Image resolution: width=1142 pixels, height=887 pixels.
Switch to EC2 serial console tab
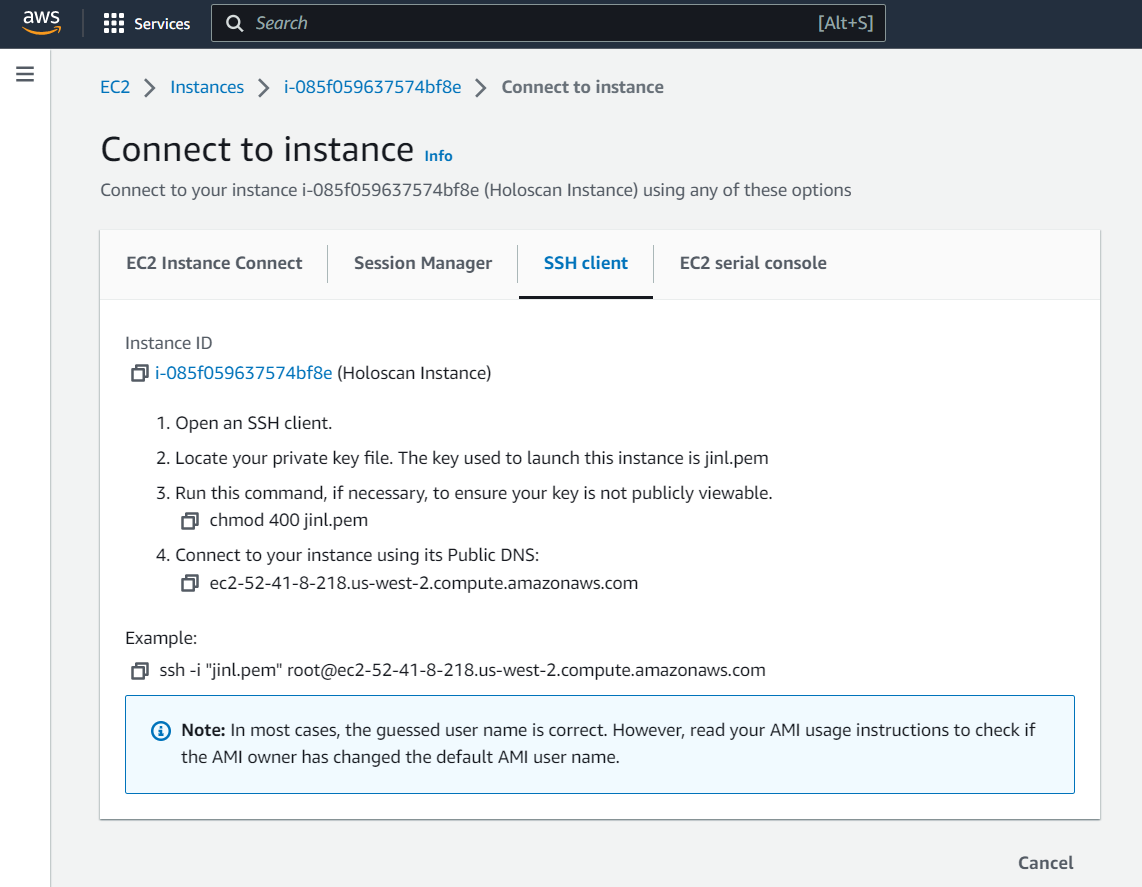pos(753,263)
